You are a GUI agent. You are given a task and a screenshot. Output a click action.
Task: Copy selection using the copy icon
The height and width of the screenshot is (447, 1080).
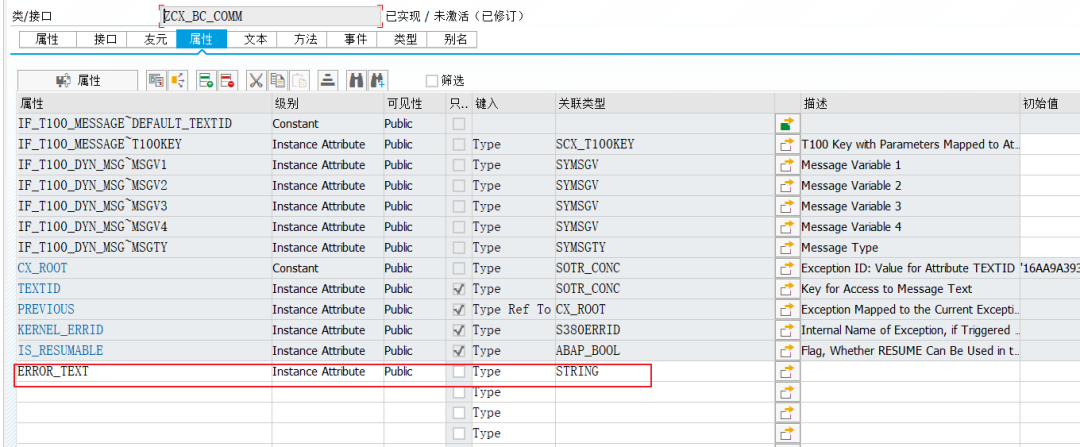click(x=278, y=81)
